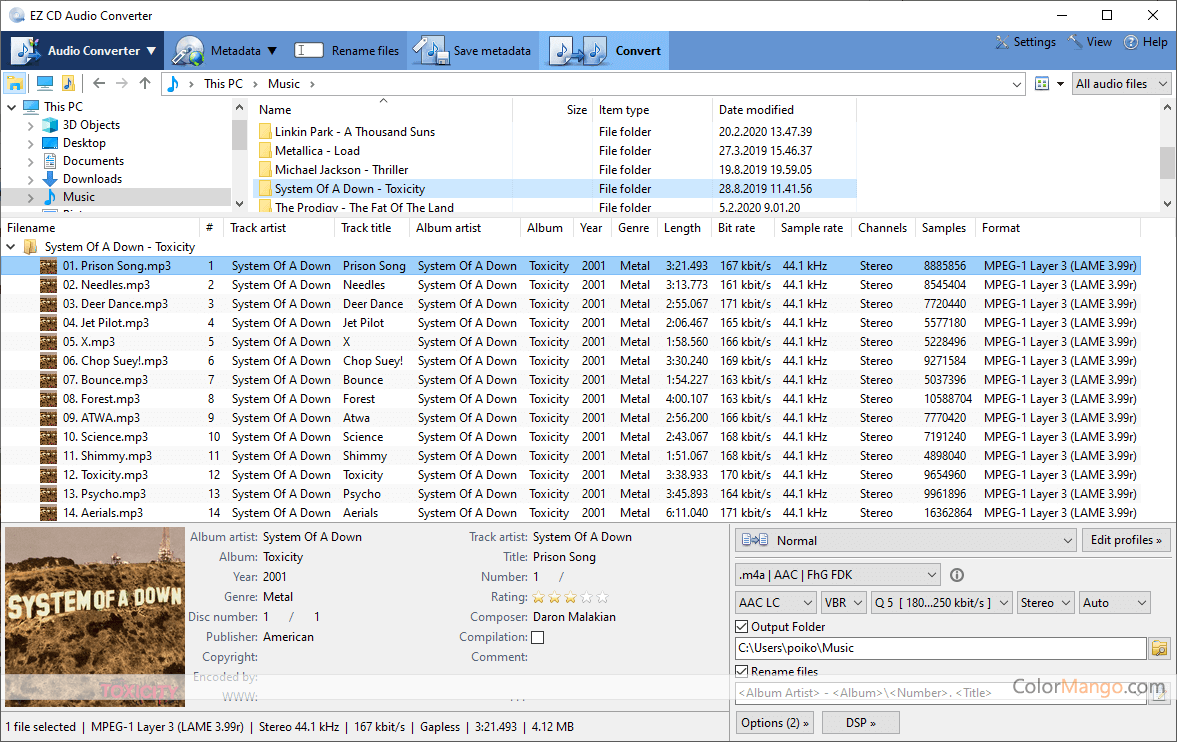Select the Linkin Park - A Thousand Suns folder
This screenshot has width=1177, height=742.
click(x=354, y=131)
